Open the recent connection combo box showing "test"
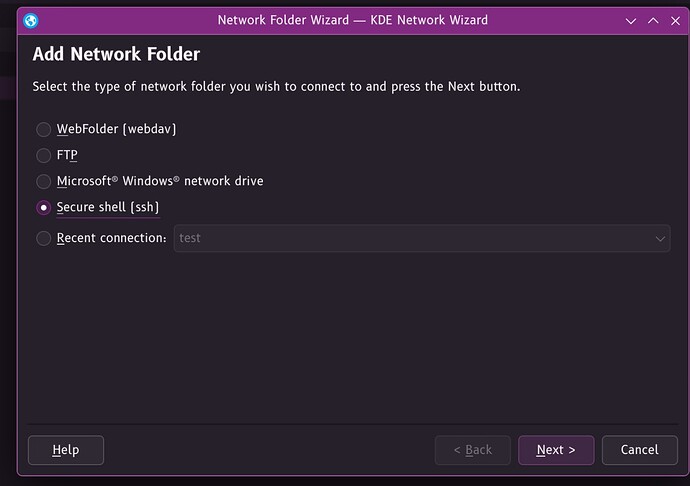The width and height of the screenshot is (690, 486). click(x=410, y=238)
